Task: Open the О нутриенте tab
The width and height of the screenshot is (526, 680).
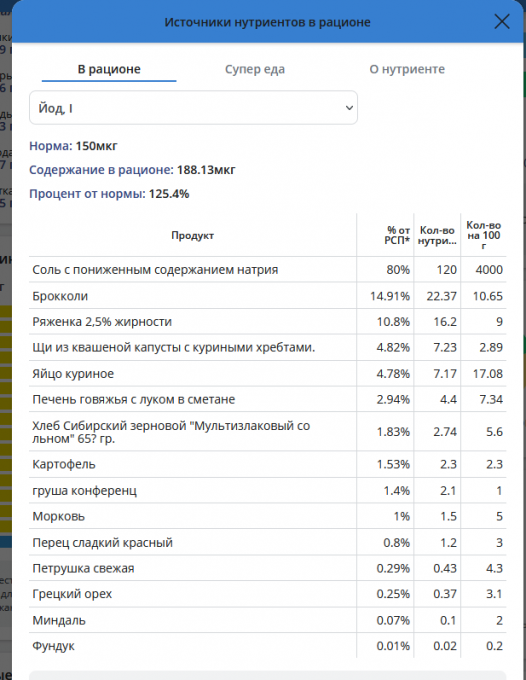Action: pyautogui.click(x=407, y=69)
